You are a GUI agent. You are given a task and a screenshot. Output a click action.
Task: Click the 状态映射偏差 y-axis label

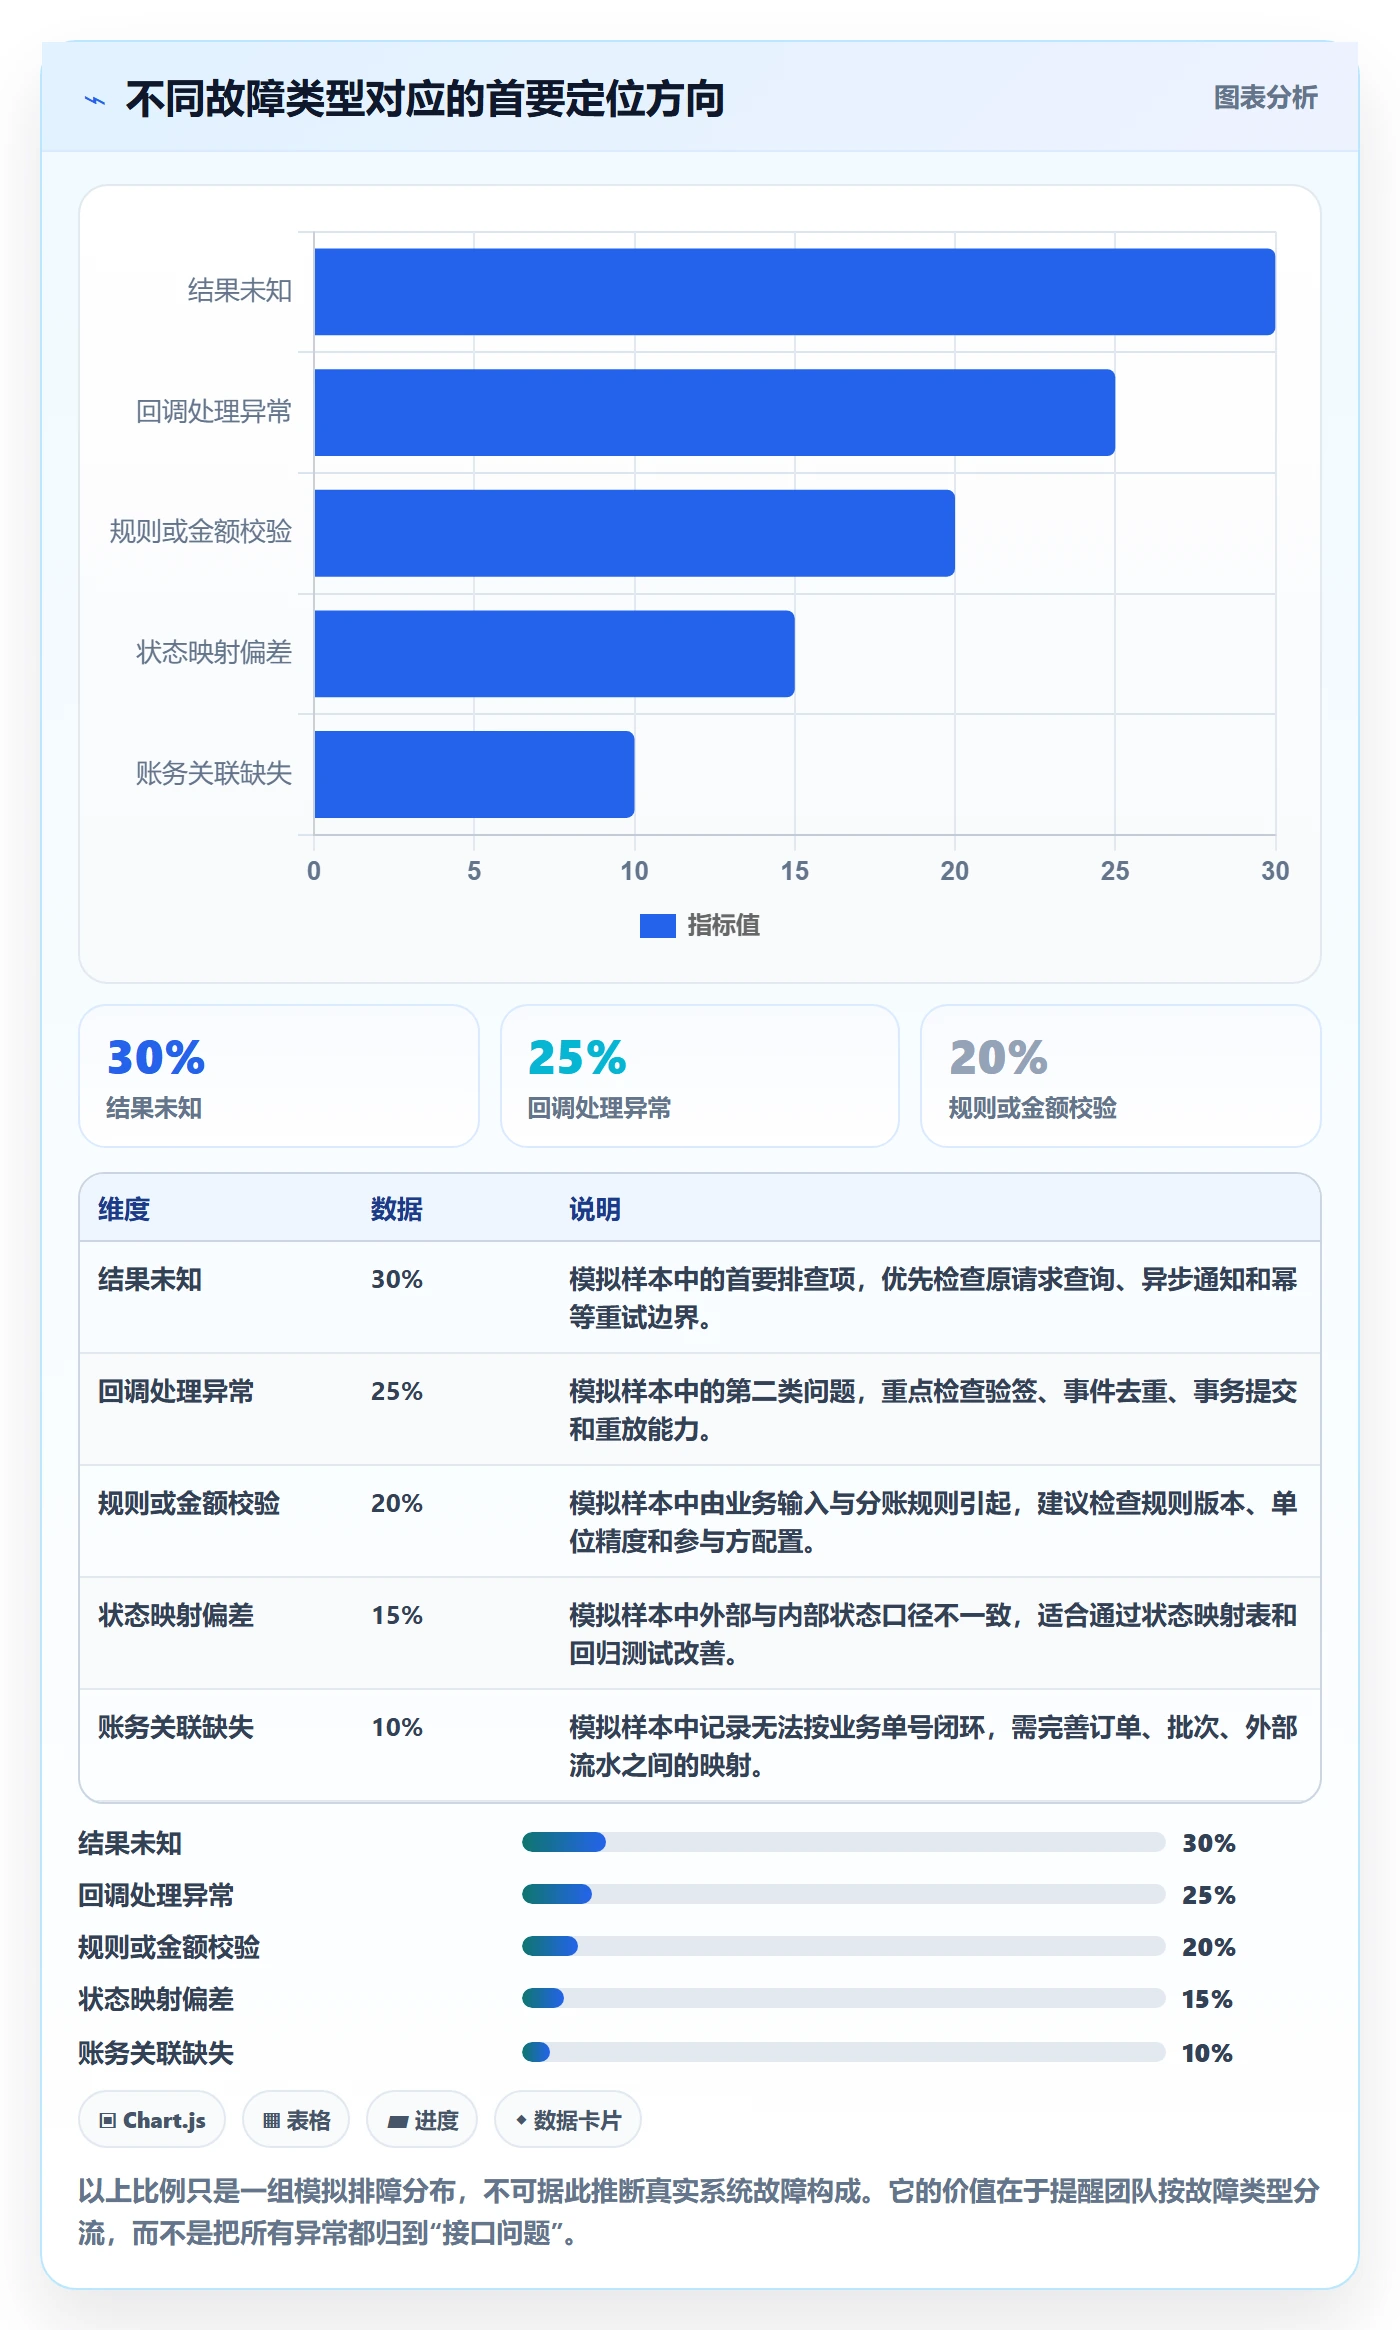[x=214, y=653]
